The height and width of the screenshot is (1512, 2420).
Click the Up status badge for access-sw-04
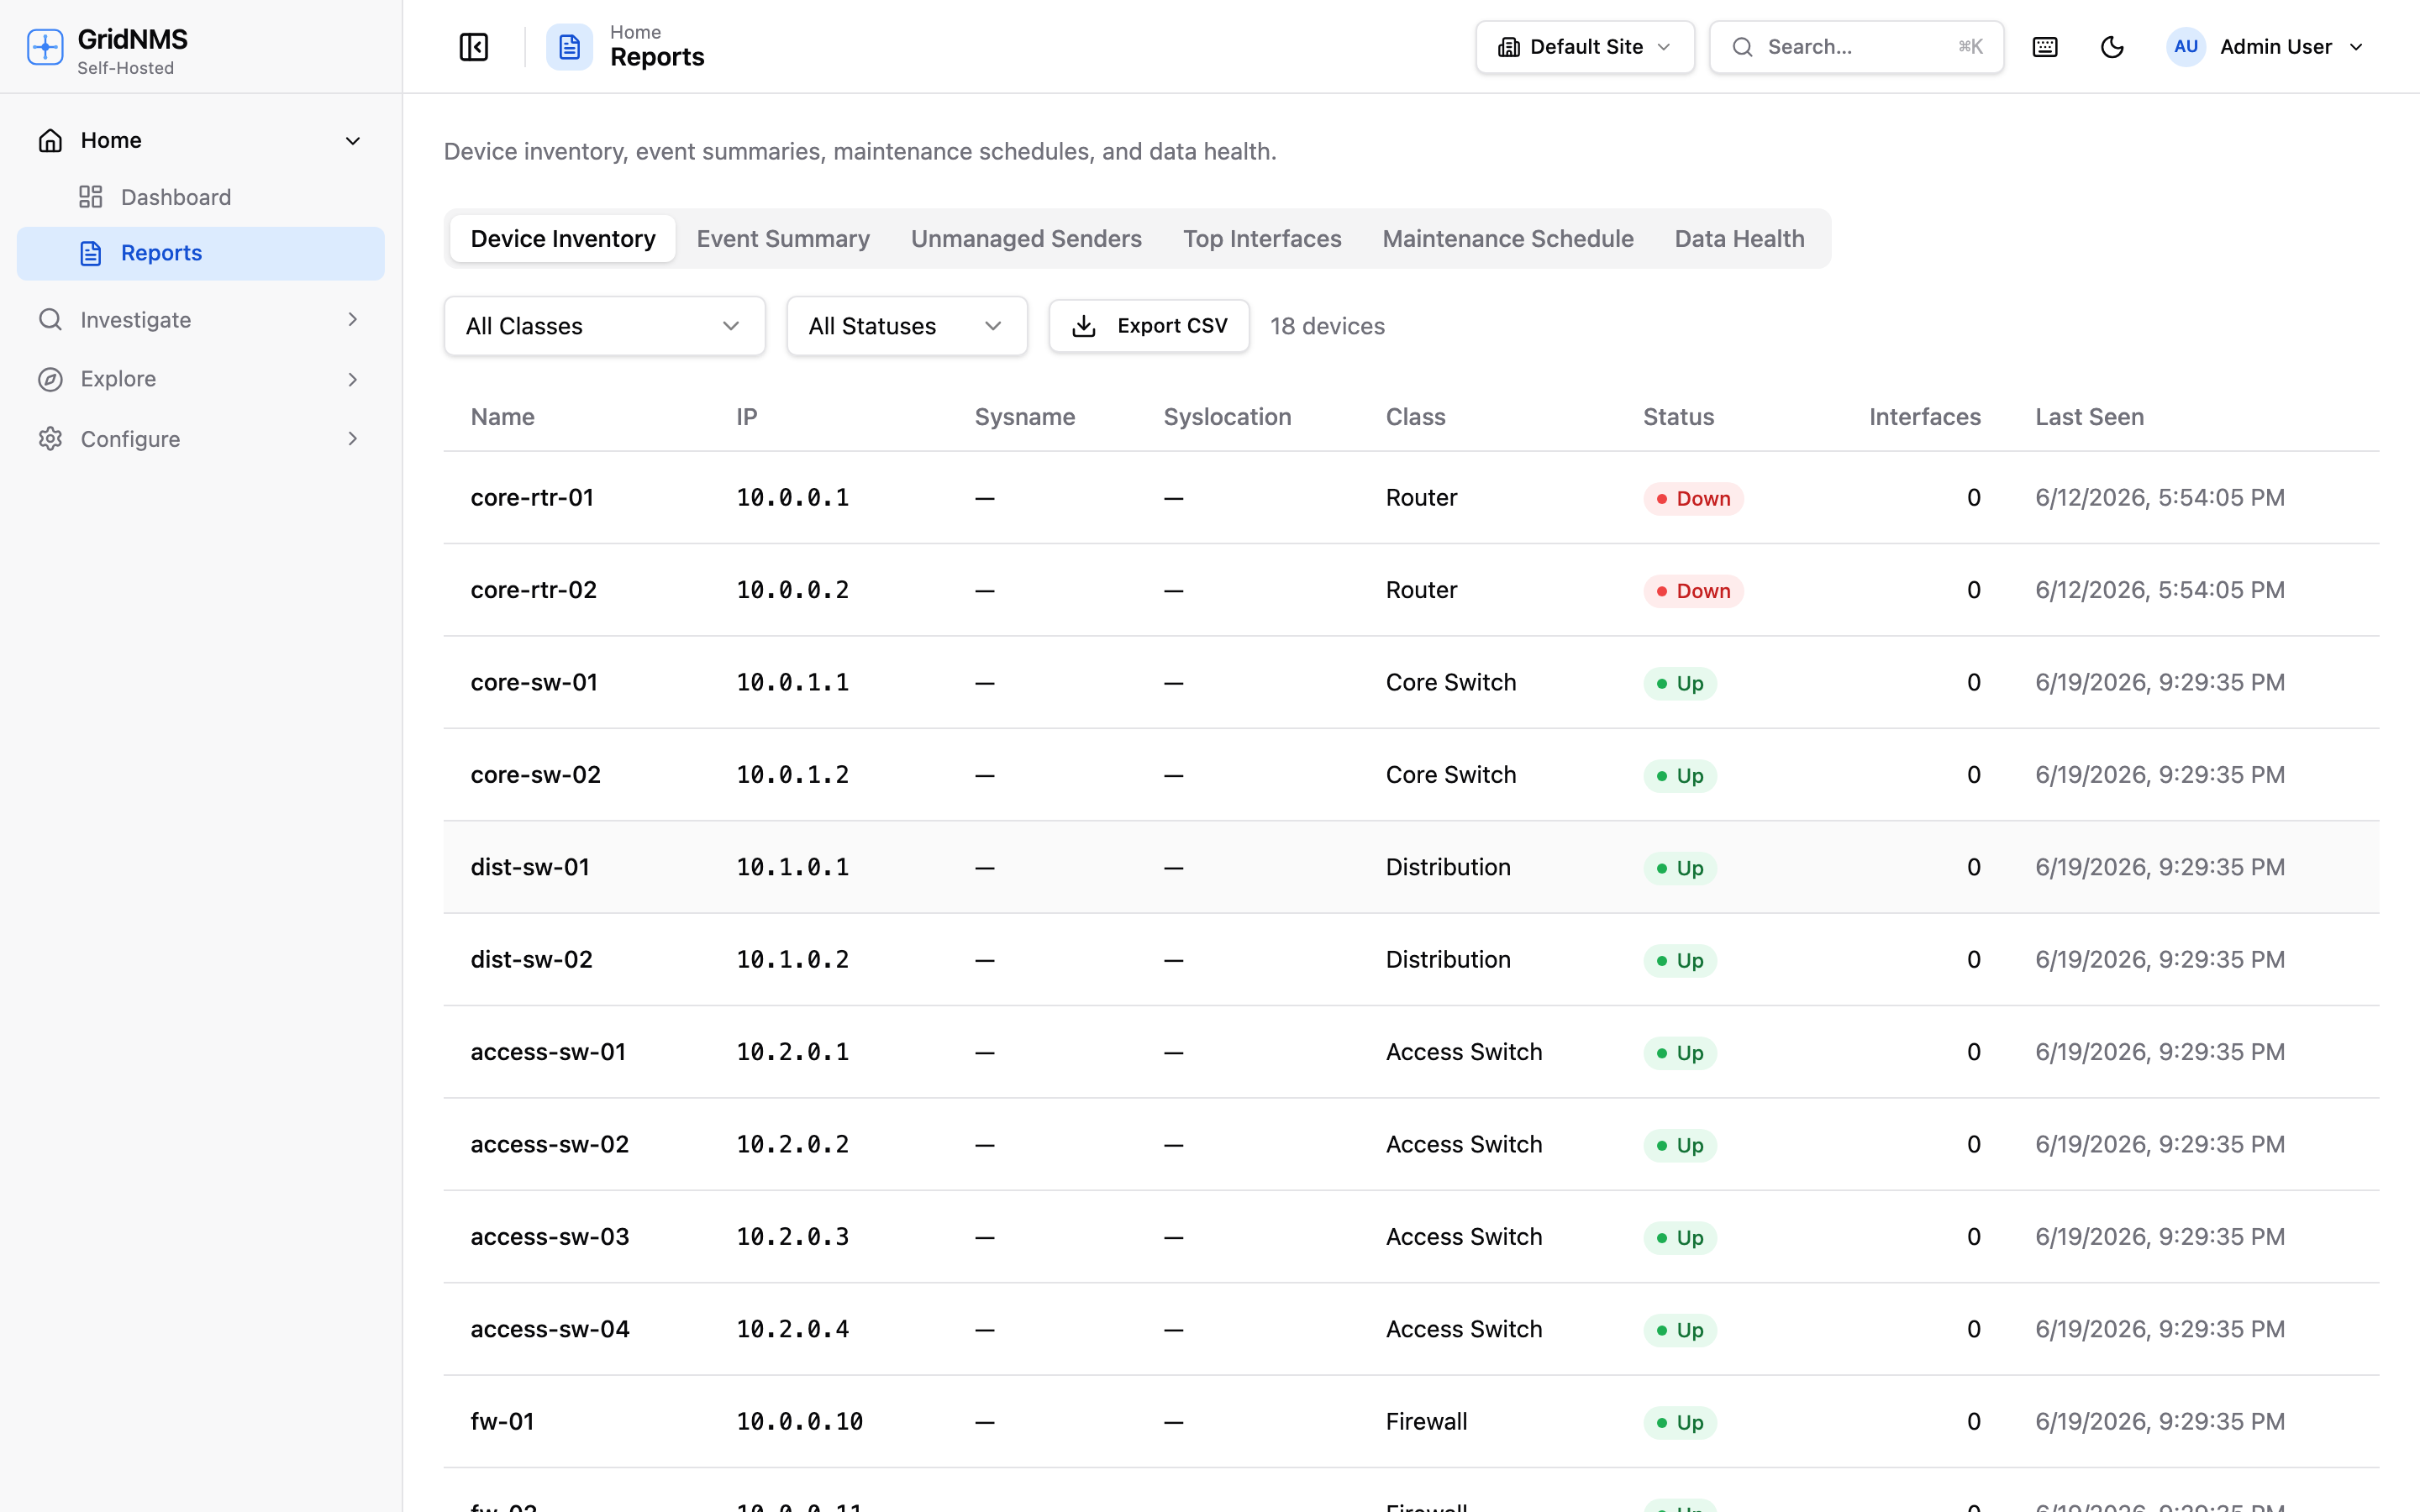coord(1680,1330)
